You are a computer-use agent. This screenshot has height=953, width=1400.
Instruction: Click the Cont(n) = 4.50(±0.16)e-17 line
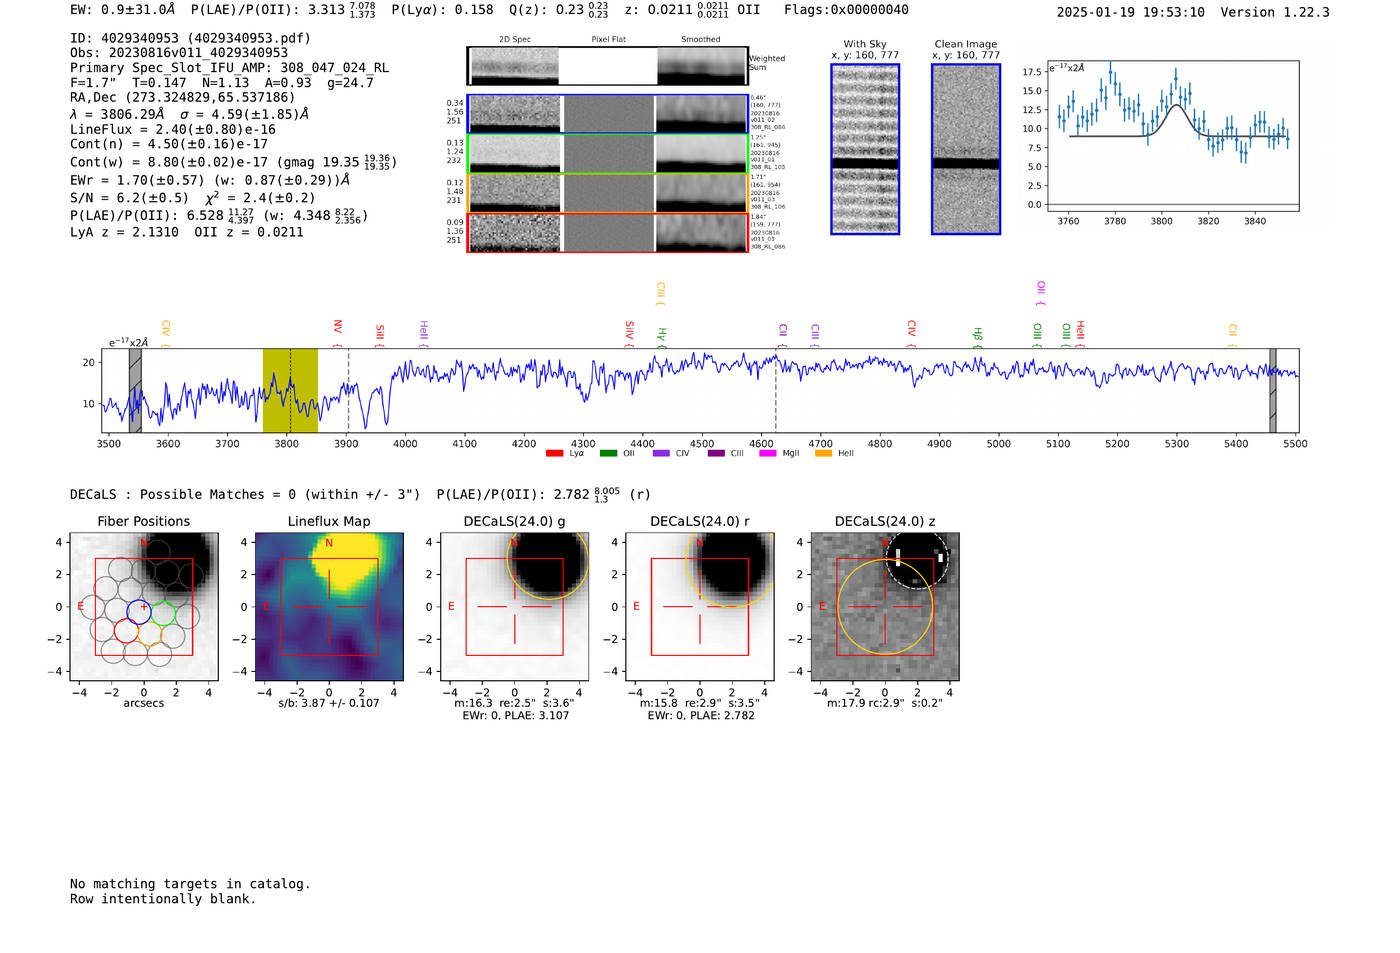coord(169,144)
